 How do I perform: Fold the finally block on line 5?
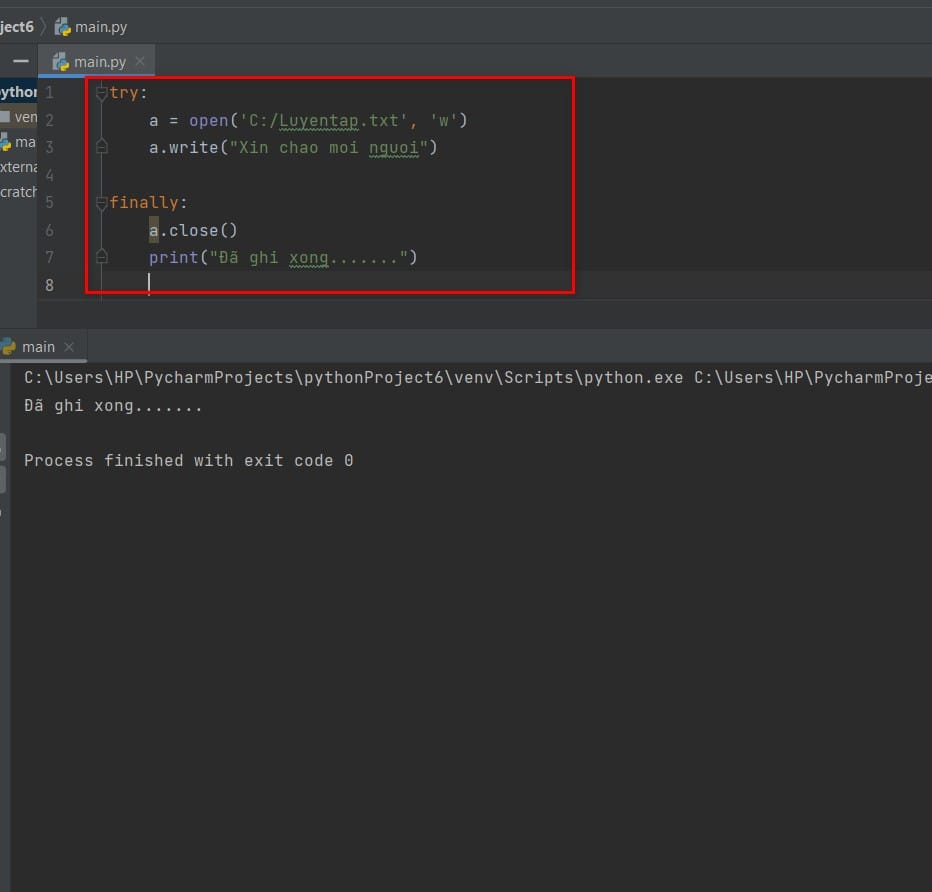pos(102,203)
